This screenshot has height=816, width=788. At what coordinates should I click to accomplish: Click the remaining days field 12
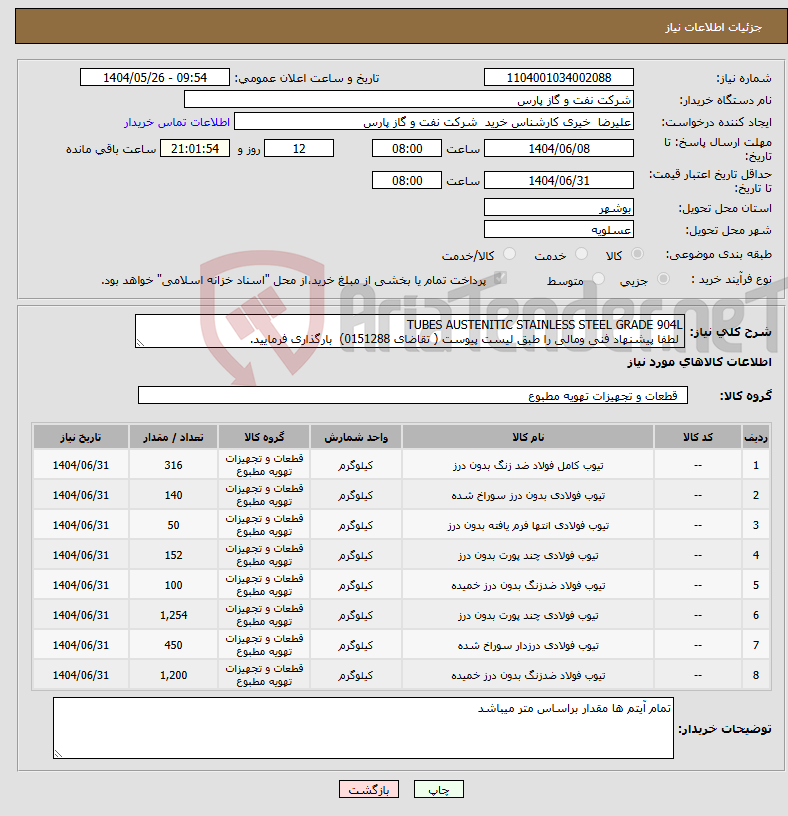tap(299, 149)
